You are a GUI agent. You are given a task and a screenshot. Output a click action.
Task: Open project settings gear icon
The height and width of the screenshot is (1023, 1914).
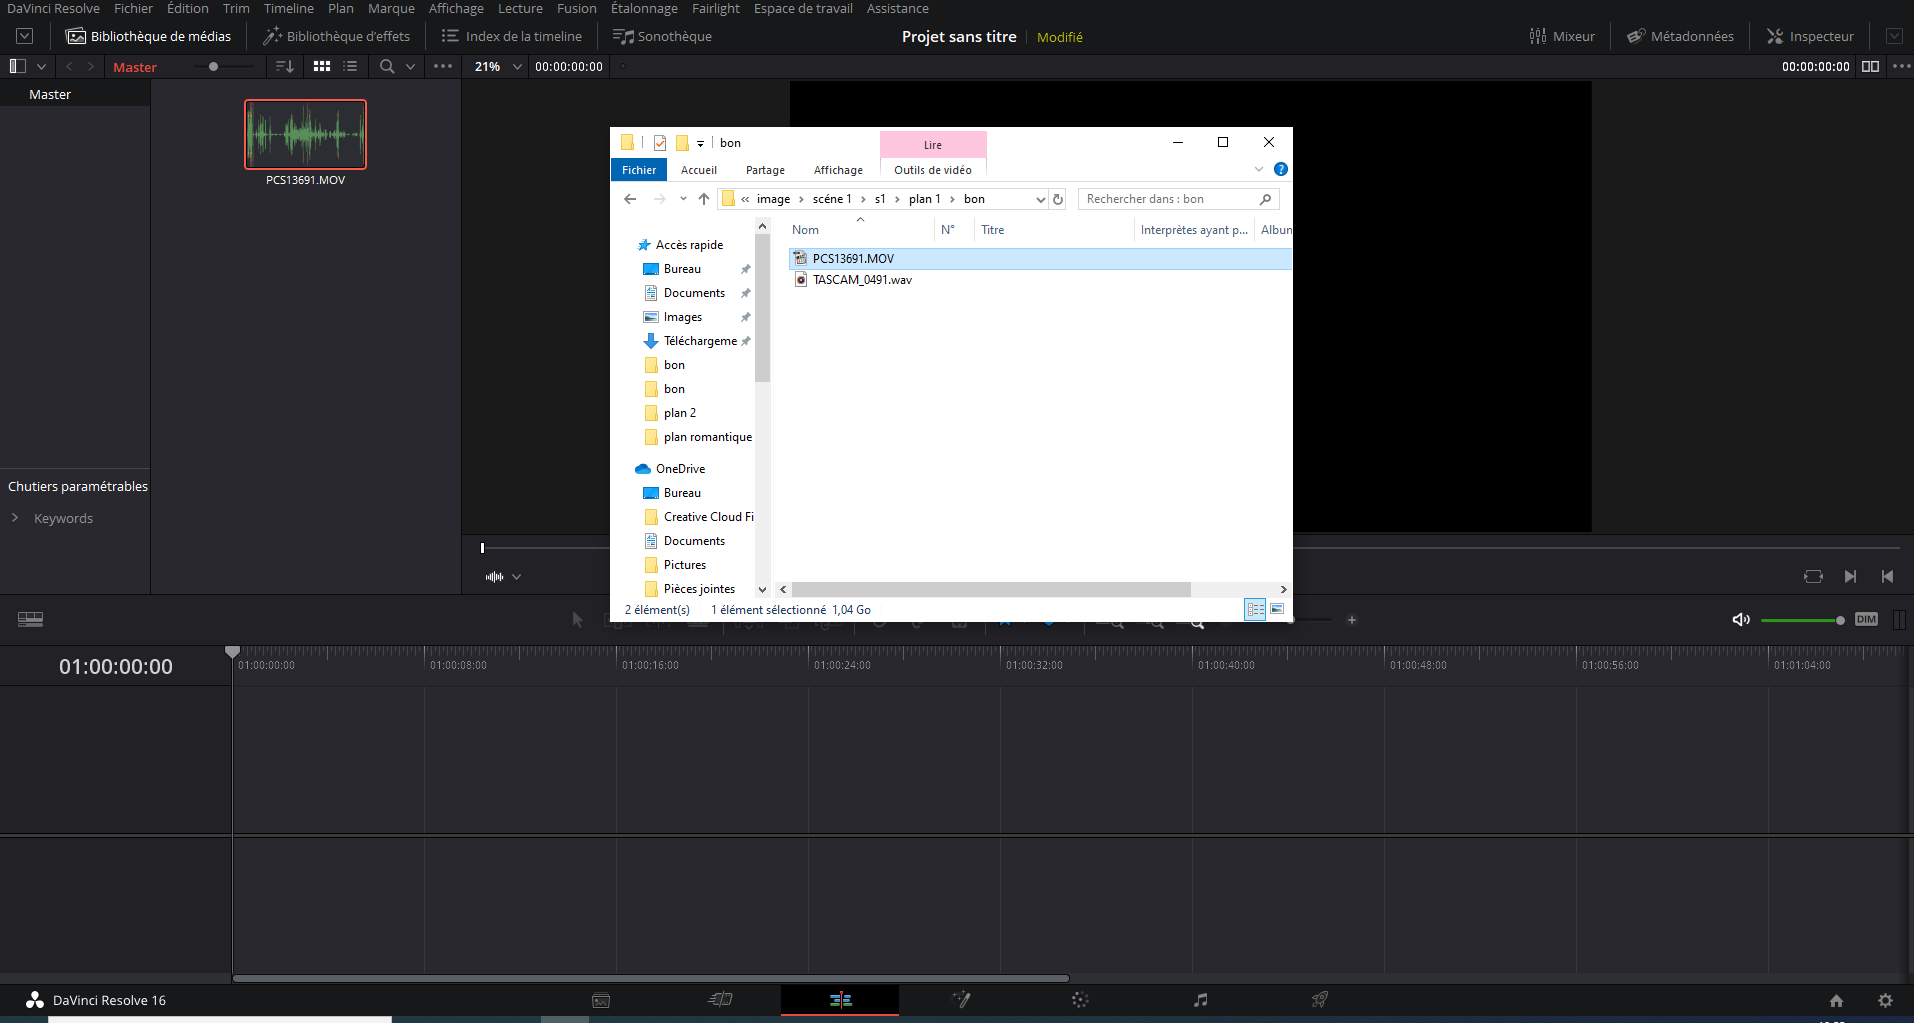[1885, 1000]
